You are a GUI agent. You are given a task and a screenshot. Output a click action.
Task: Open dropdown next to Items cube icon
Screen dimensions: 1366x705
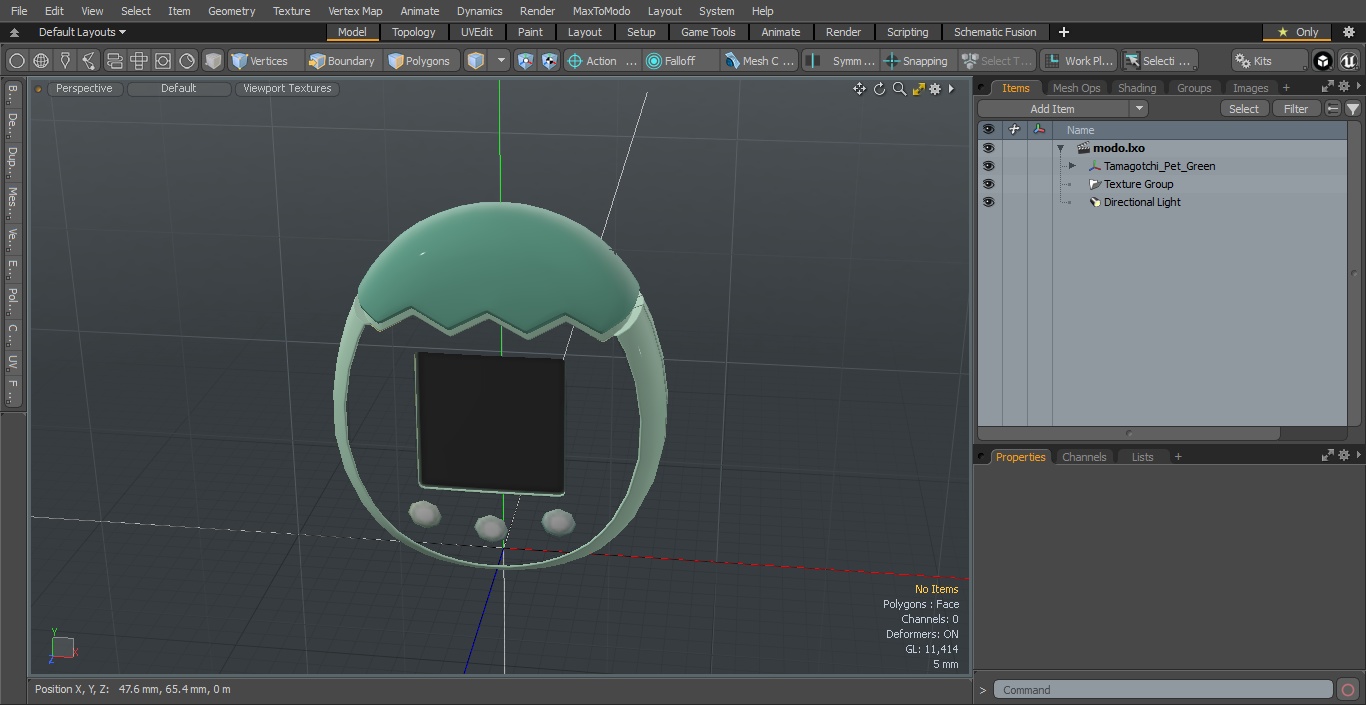[502, 61]
